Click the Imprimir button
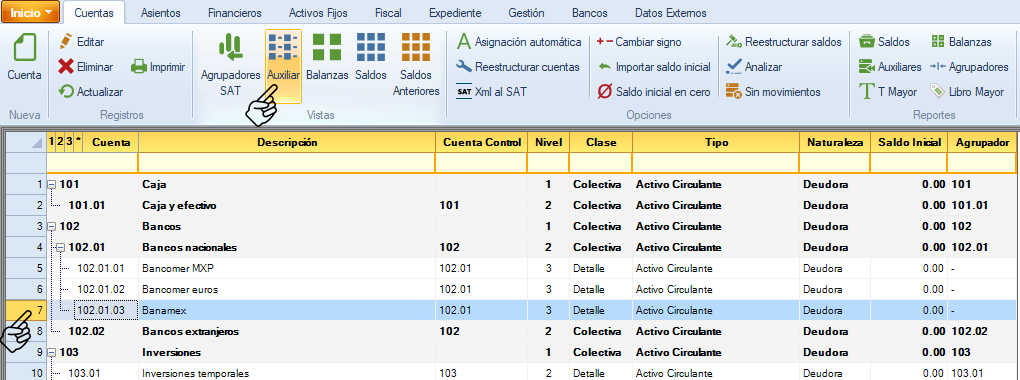 click(x=158, y=67)
